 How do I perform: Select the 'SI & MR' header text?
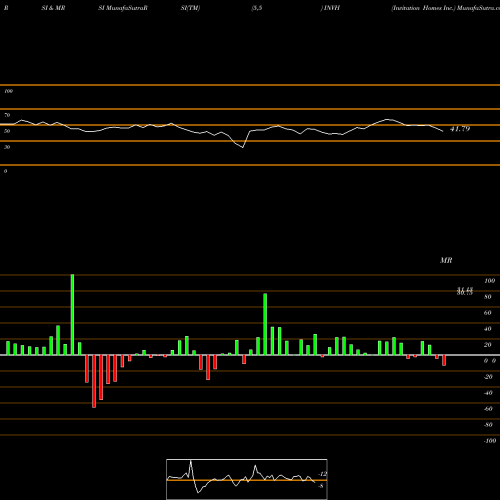click(53, 8)
